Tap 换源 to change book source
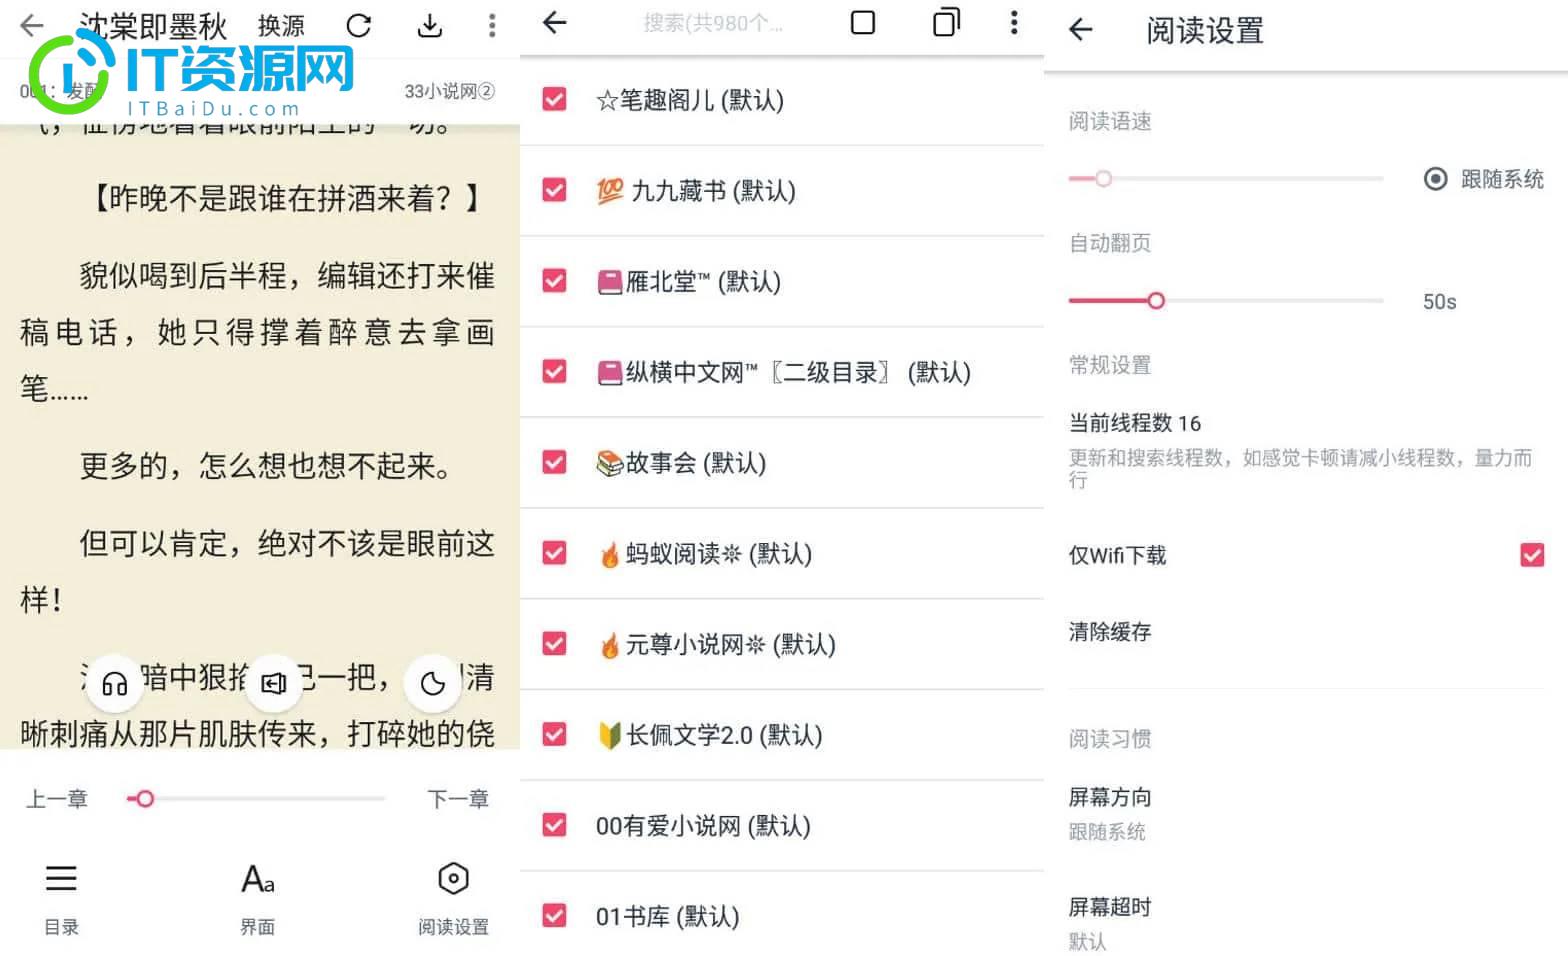 [281, 25]
